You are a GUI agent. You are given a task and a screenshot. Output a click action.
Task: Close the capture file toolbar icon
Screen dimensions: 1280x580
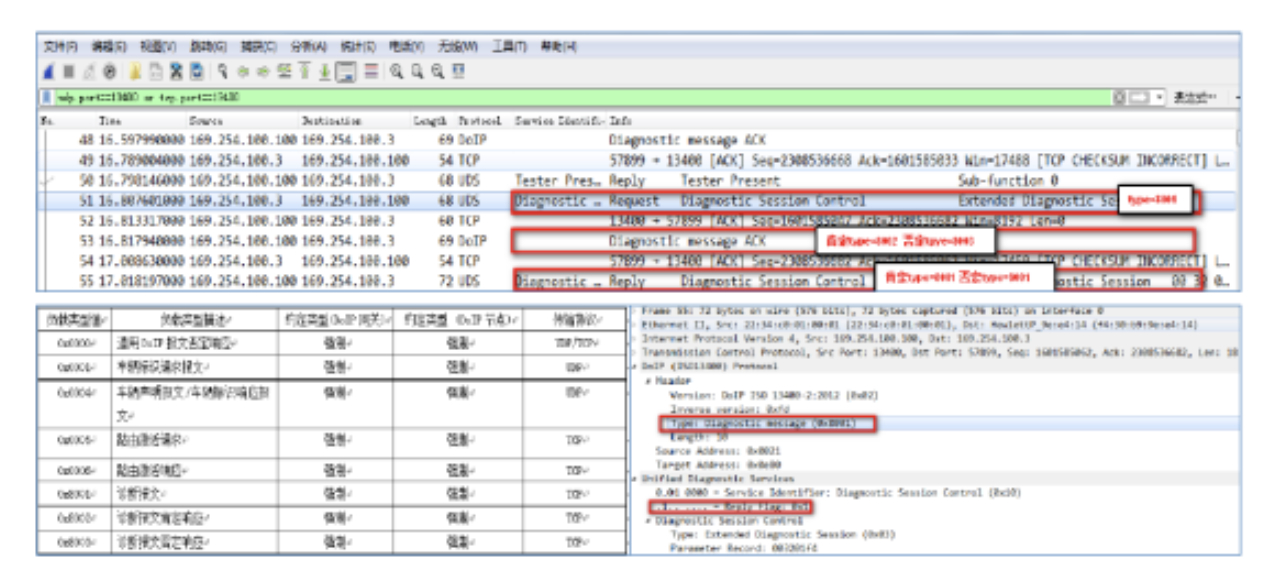(176, 71)
